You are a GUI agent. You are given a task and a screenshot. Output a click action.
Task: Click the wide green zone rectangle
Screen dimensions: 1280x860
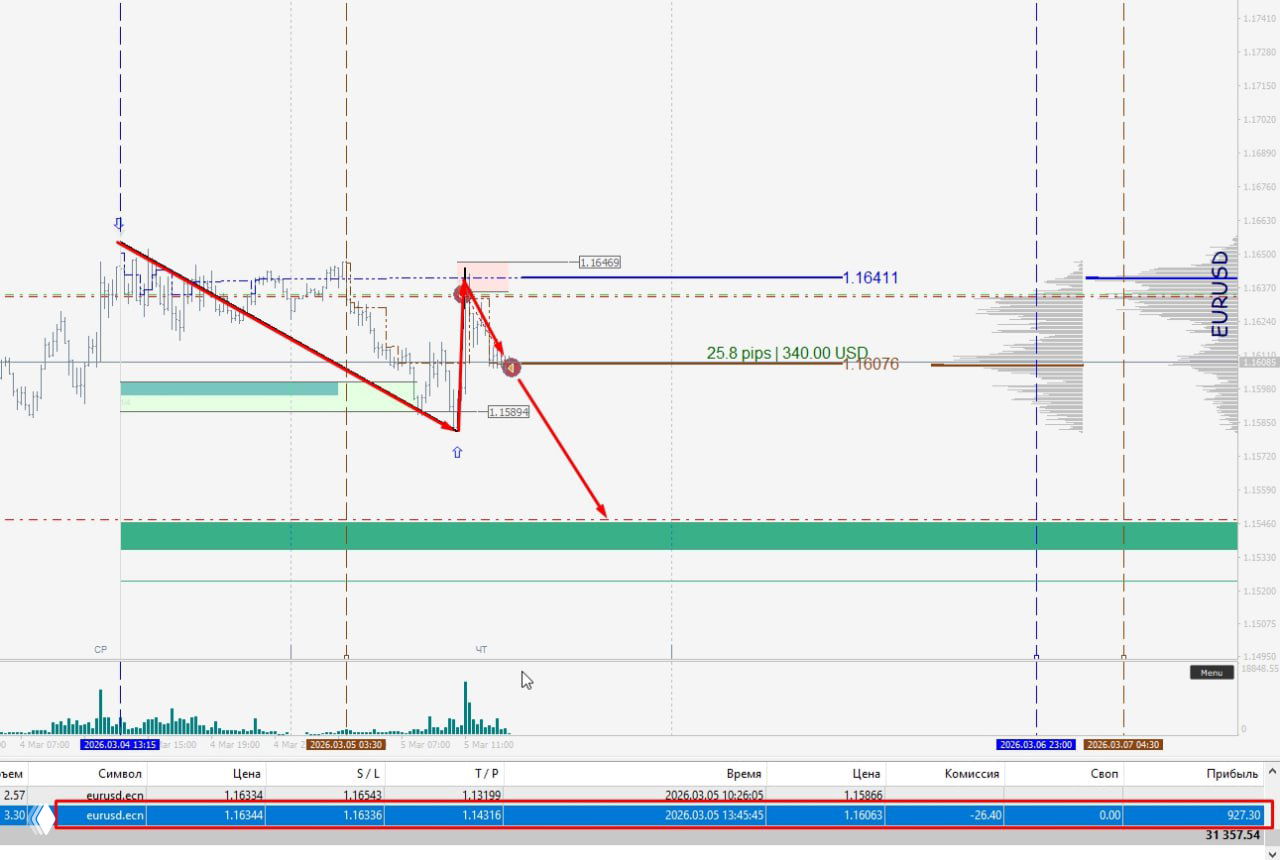pyautogui.click(x=678, y=535)
